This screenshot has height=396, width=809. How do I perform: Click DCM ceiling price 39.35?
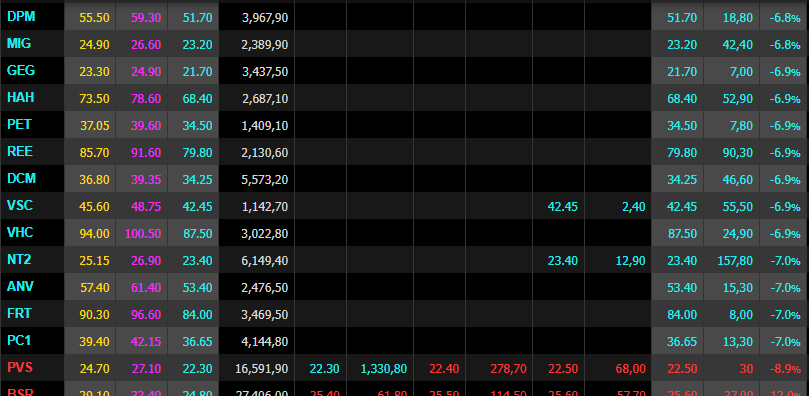point(146,180)
